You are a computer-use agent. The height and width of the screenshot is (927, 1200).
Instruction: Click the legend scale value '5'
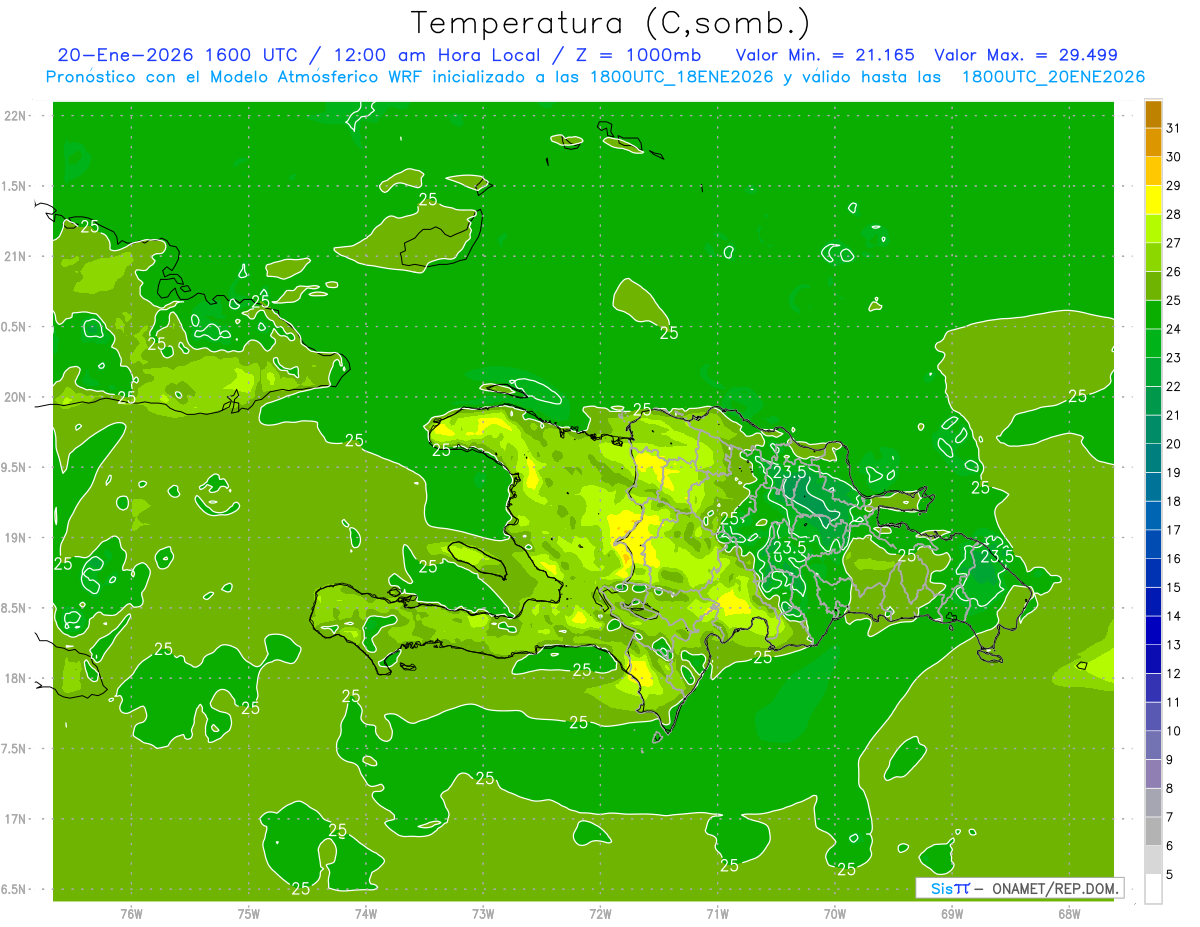click(x=1170, y=875)
